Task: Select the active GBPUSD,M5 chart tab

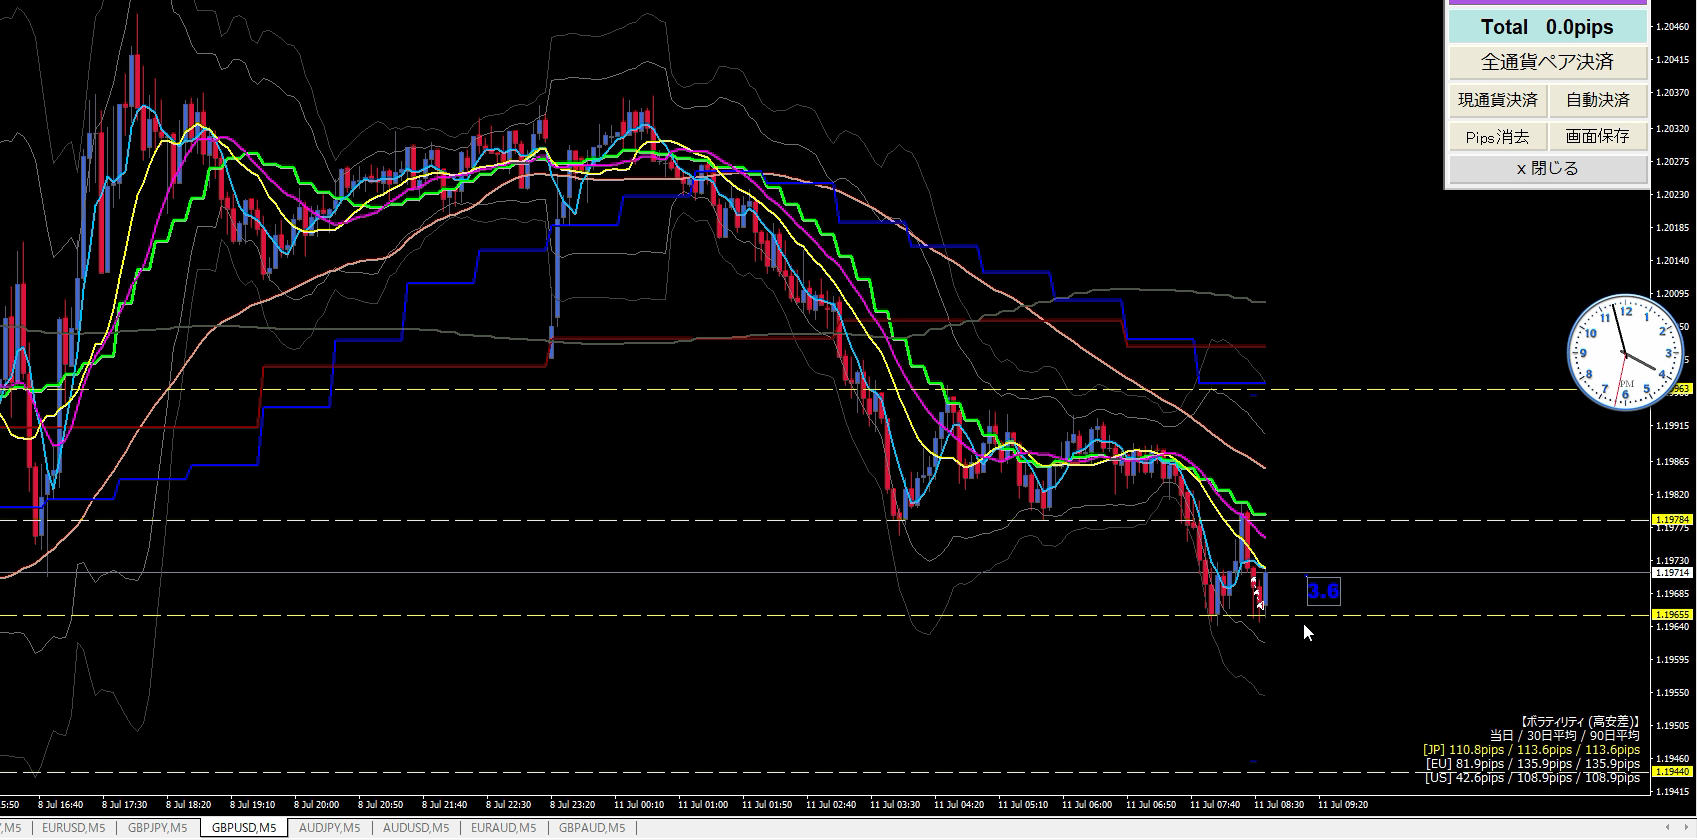Action: 244,828
